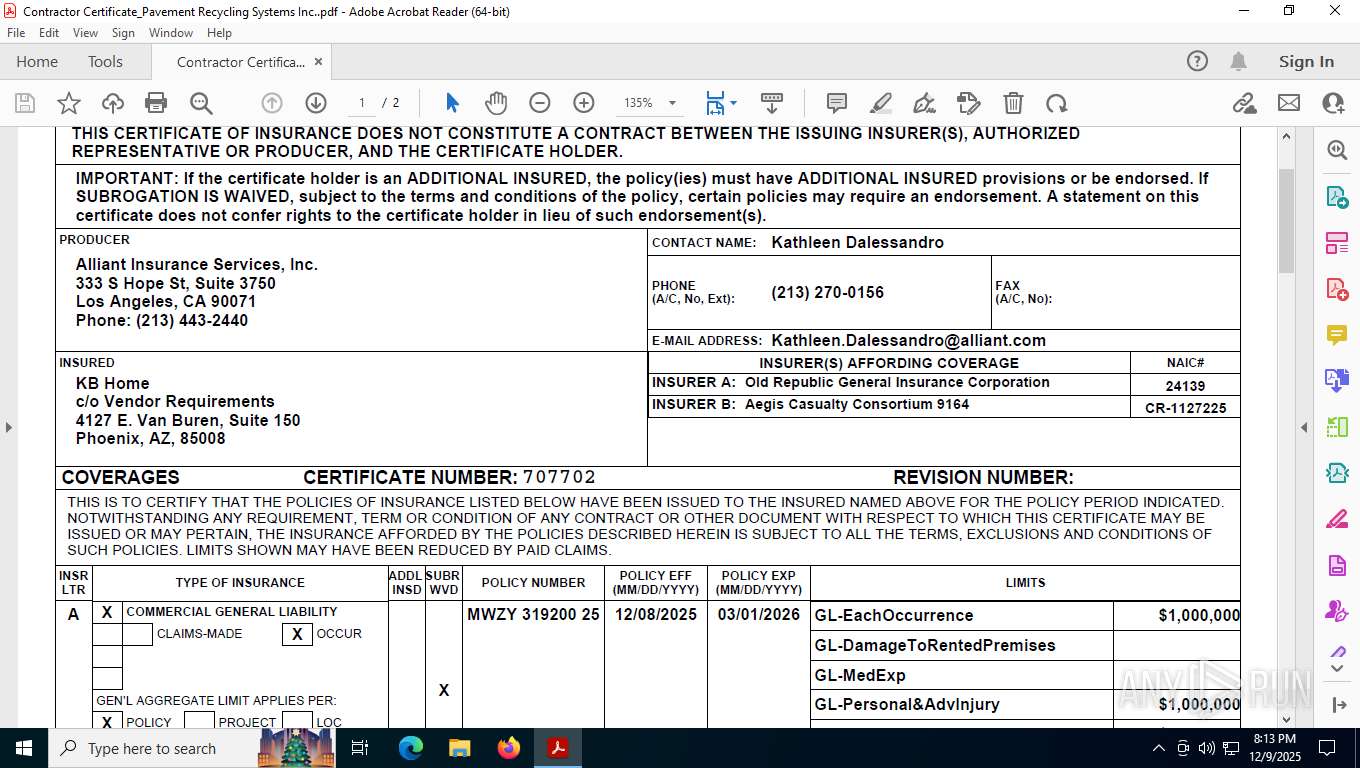Viewport: 1360px width, 768px height.
Task: Click the scrollbar down arrow
Action: (x=1286, y=718)
